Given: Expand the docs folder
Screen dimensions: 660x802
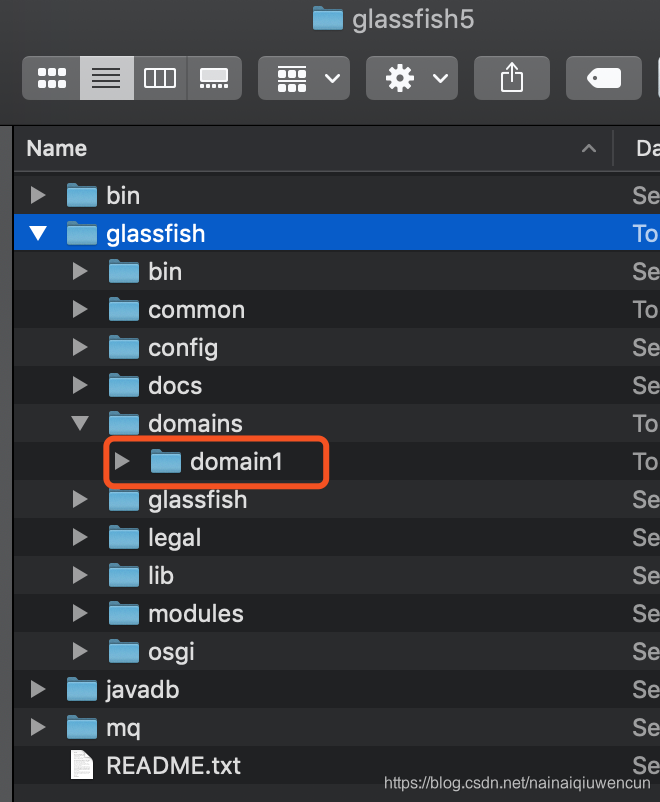Looking at the screenshot, I should pyautogui.click(x=80, y=385).
